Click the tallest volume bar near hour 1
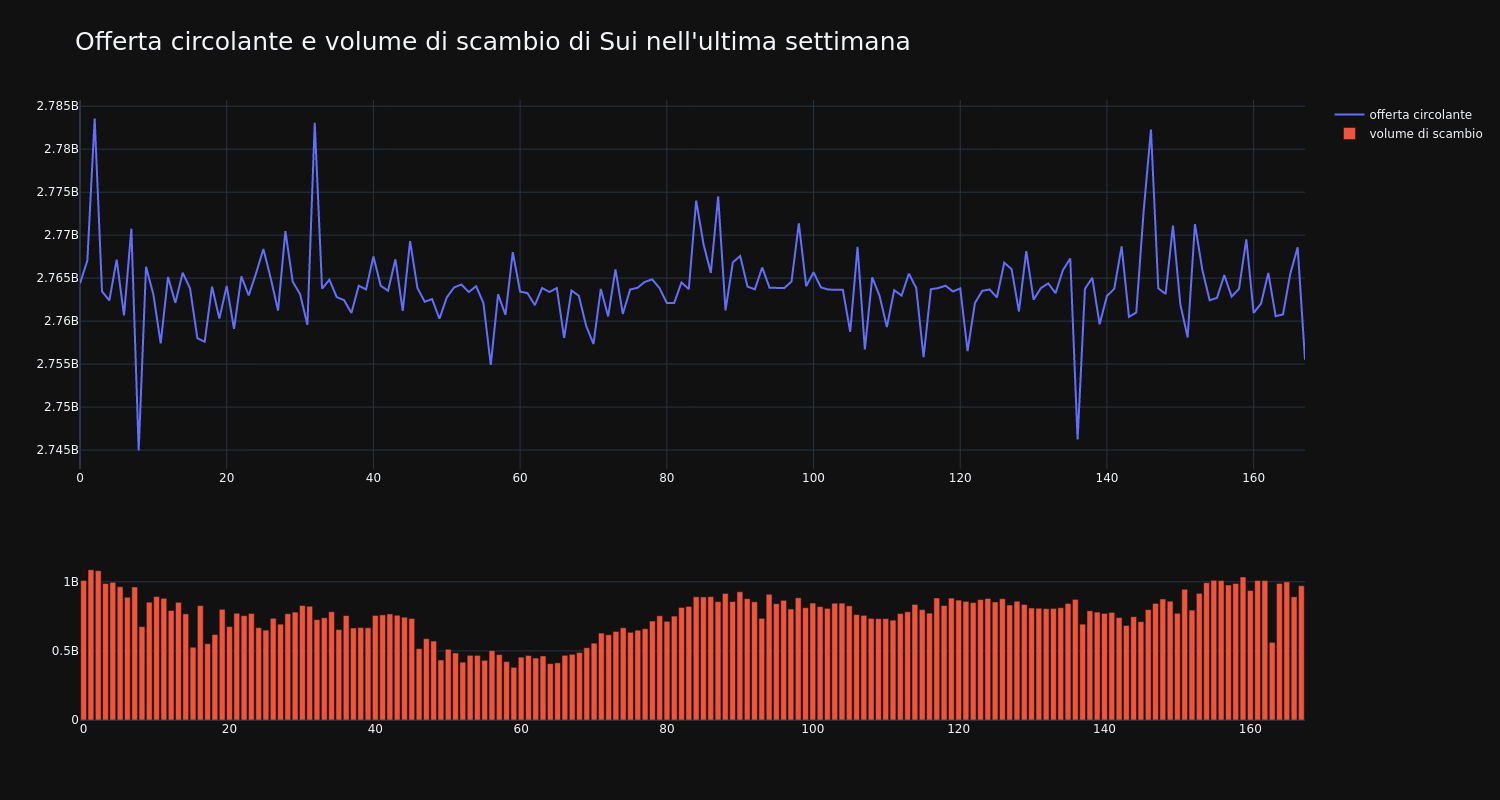The width and height of the screenshot is (1500, 800). point(91,645)
